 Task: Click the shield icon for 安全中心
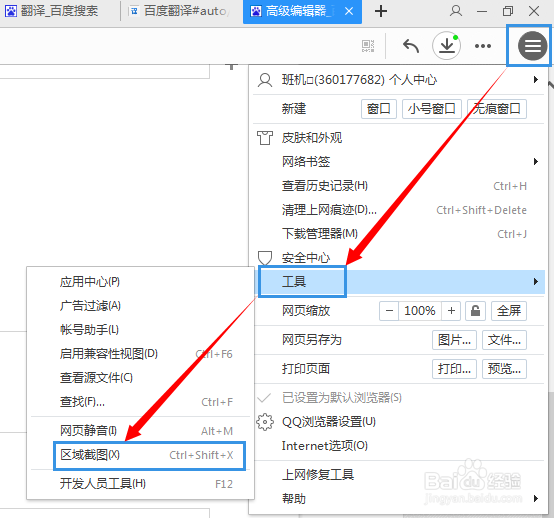coord(265,258)
